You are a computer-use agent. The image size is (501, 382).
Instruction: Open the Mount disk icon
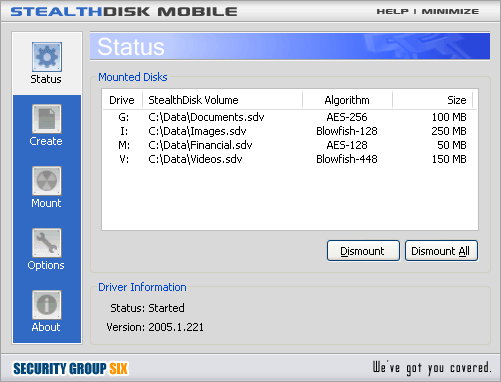pyautogui.click(x=47, y=181)
